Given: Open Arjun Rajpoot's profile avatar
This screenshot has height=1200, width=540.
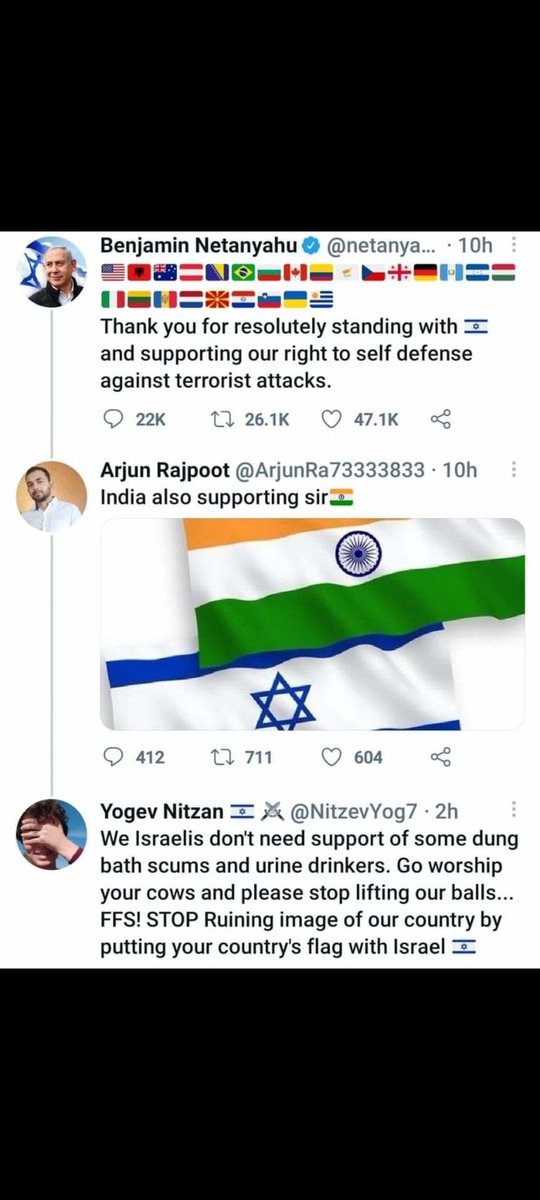Looking at the screenshot, I should 51,496.
